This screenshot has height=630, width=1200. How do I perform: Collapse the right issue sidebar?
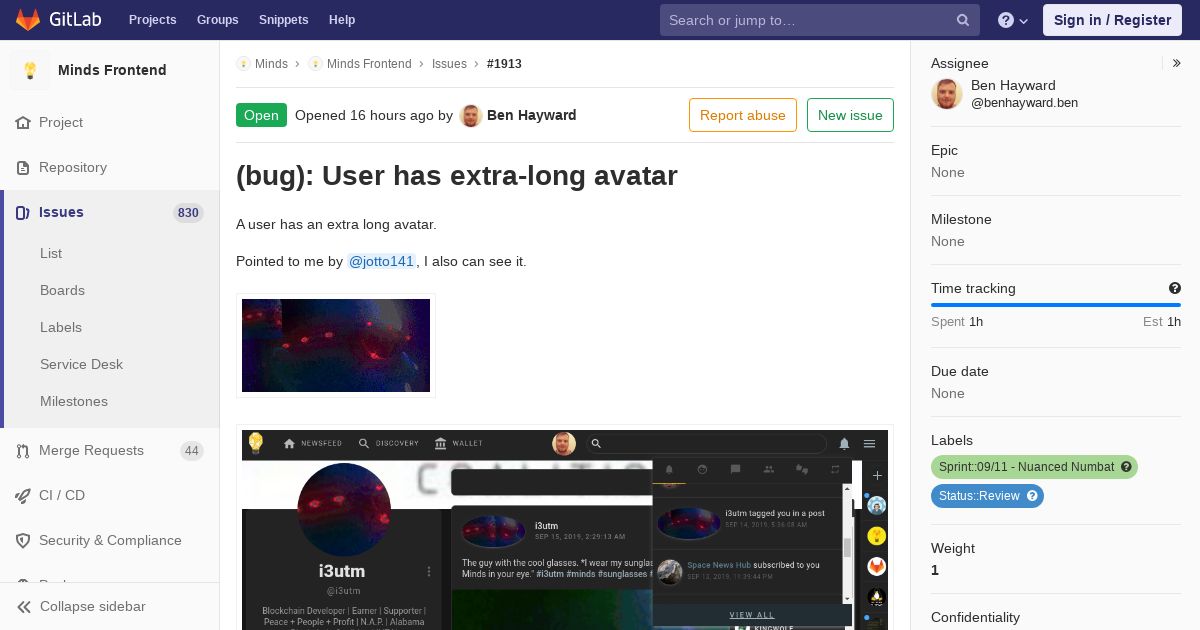click(1177, 63)
